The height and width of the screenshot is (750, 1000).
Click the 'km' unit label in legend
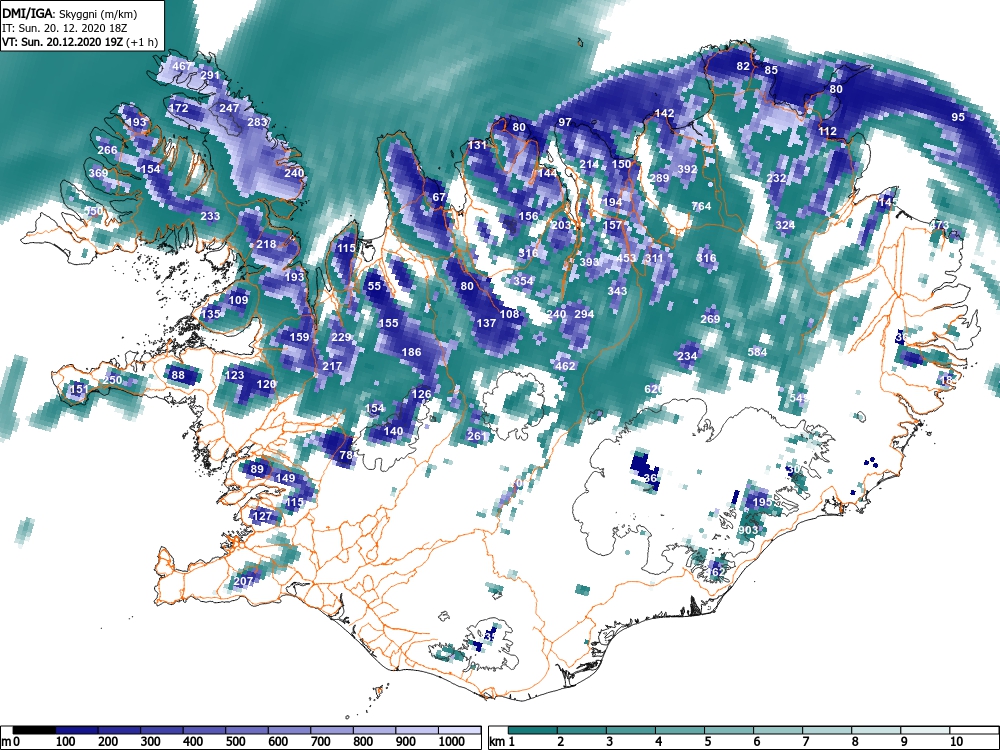497,742
